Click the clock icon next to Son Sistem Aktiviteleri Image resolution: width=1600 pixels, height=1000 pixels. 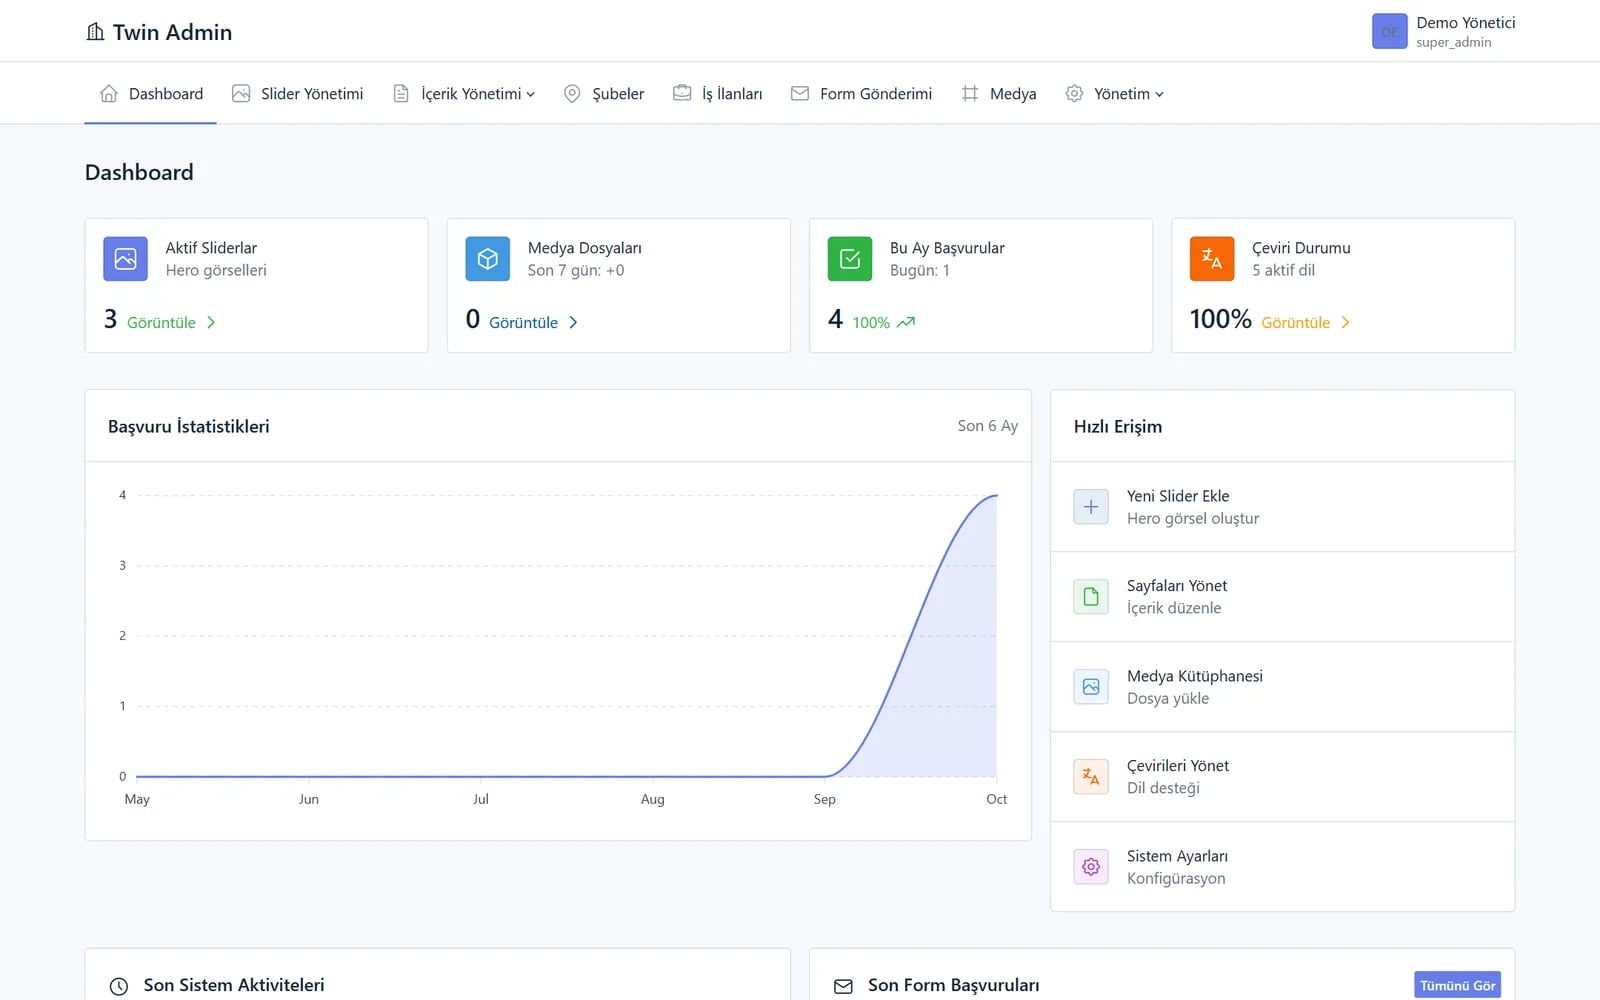point(118,986)
